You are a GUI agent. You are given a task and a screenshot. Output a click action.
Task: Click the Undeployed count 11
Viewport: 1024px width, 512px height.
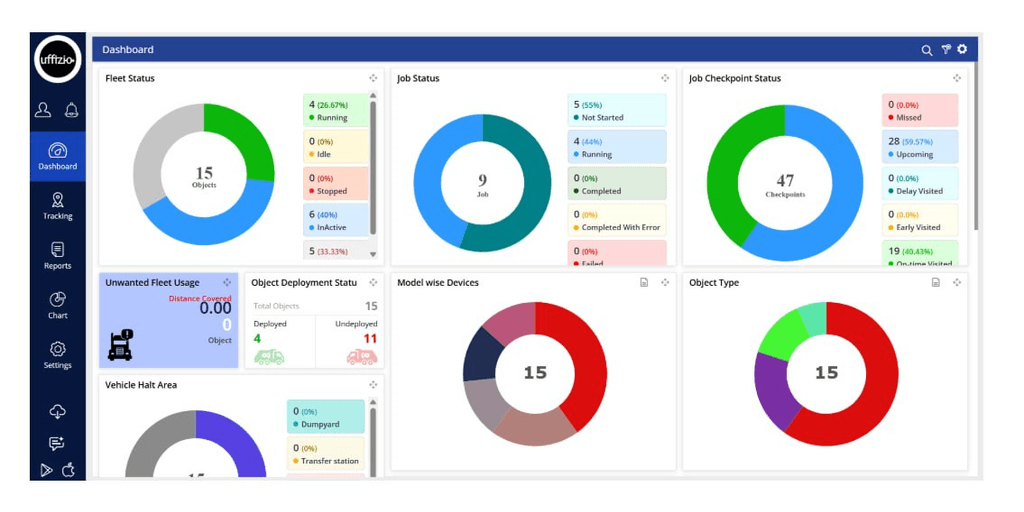point(370,338)
